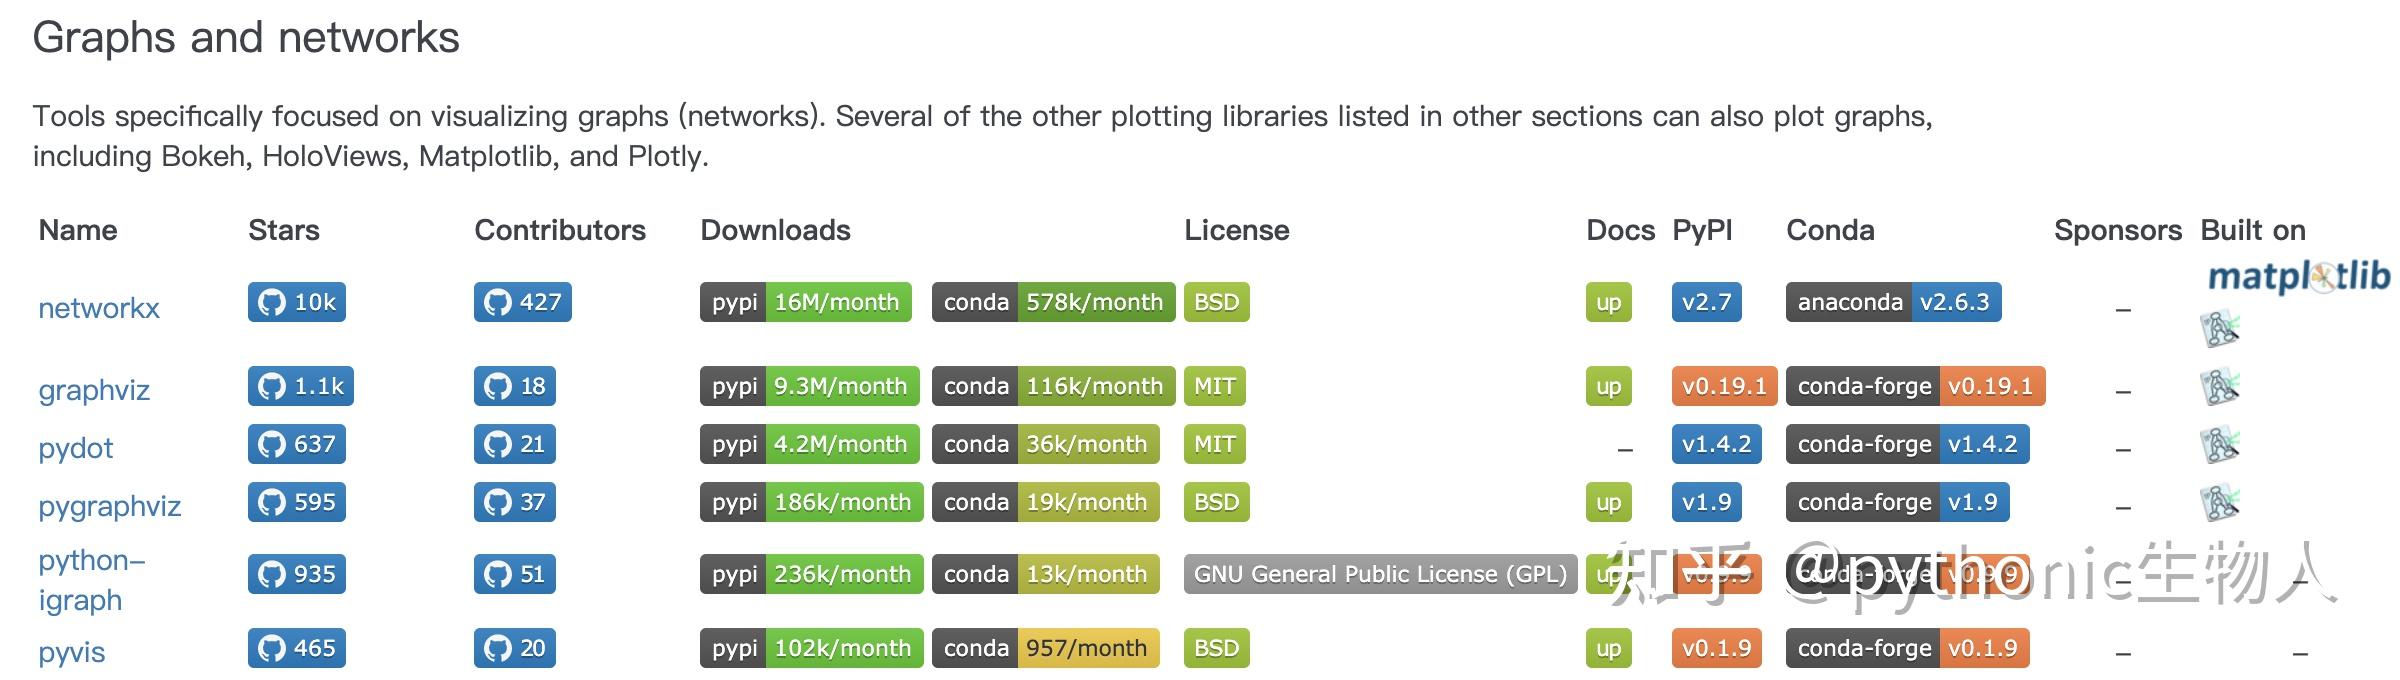This screenshot has height=680, width=2400.
Task: Open graphviz's 1.1k GitHub stars badge
Action: click(300, 386)
